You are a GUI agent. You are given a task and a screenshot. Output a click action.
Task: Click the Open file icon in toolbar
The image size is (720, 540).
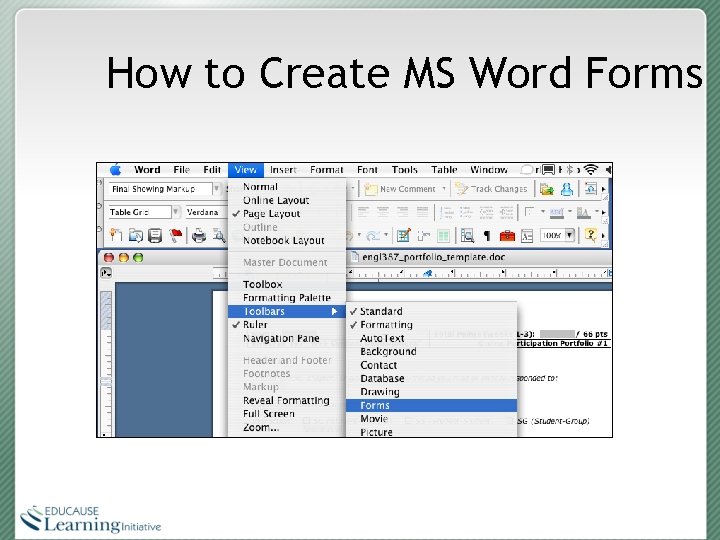pos(135,235)
